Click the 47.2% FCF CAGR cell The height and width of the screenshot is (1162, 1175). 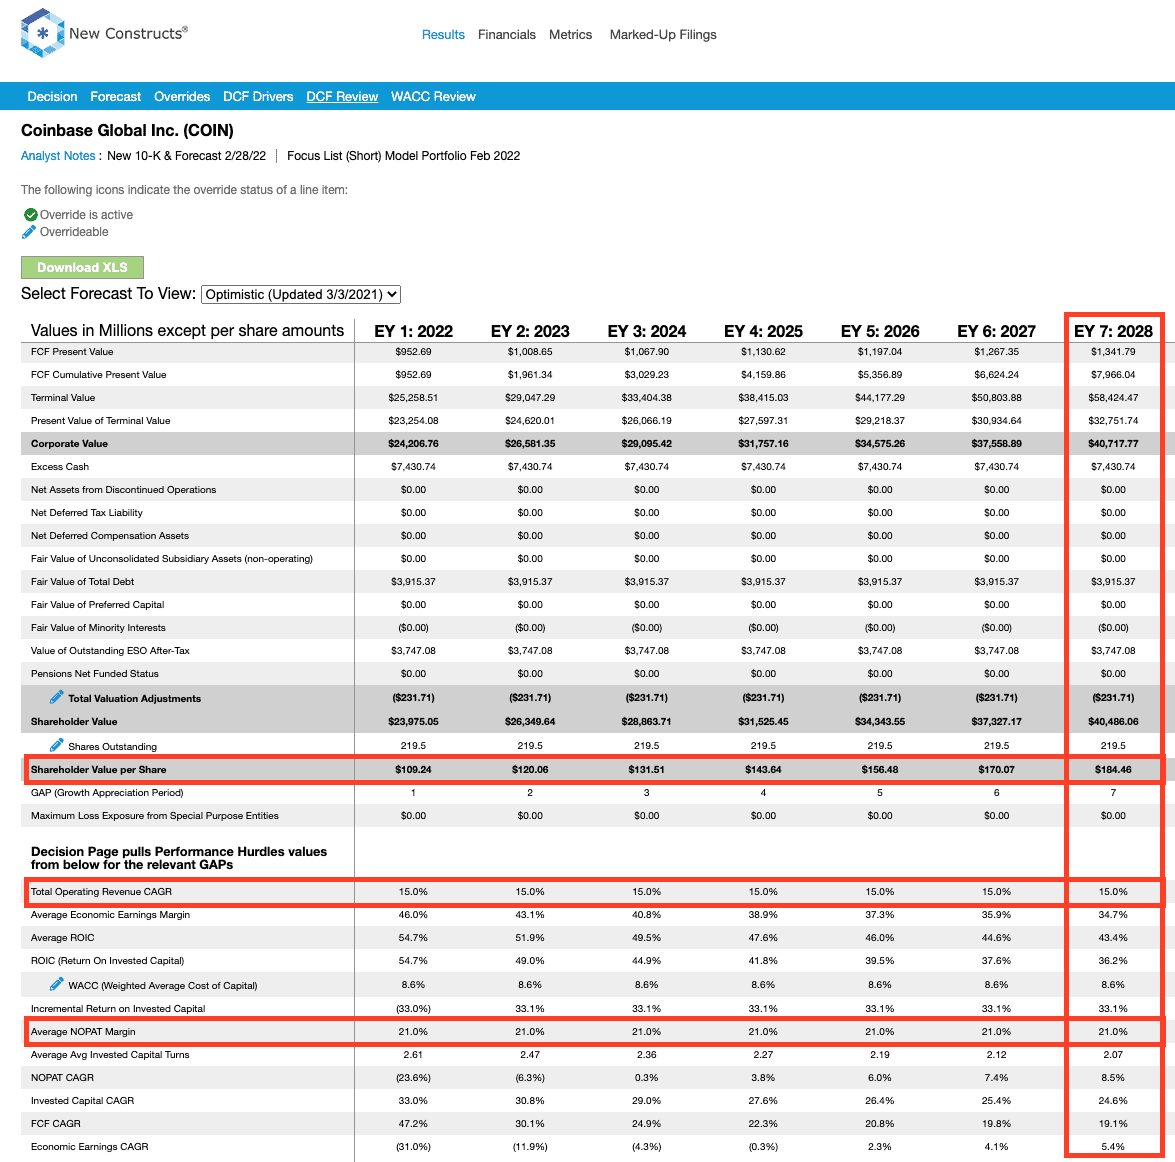tap(414, 1124)
